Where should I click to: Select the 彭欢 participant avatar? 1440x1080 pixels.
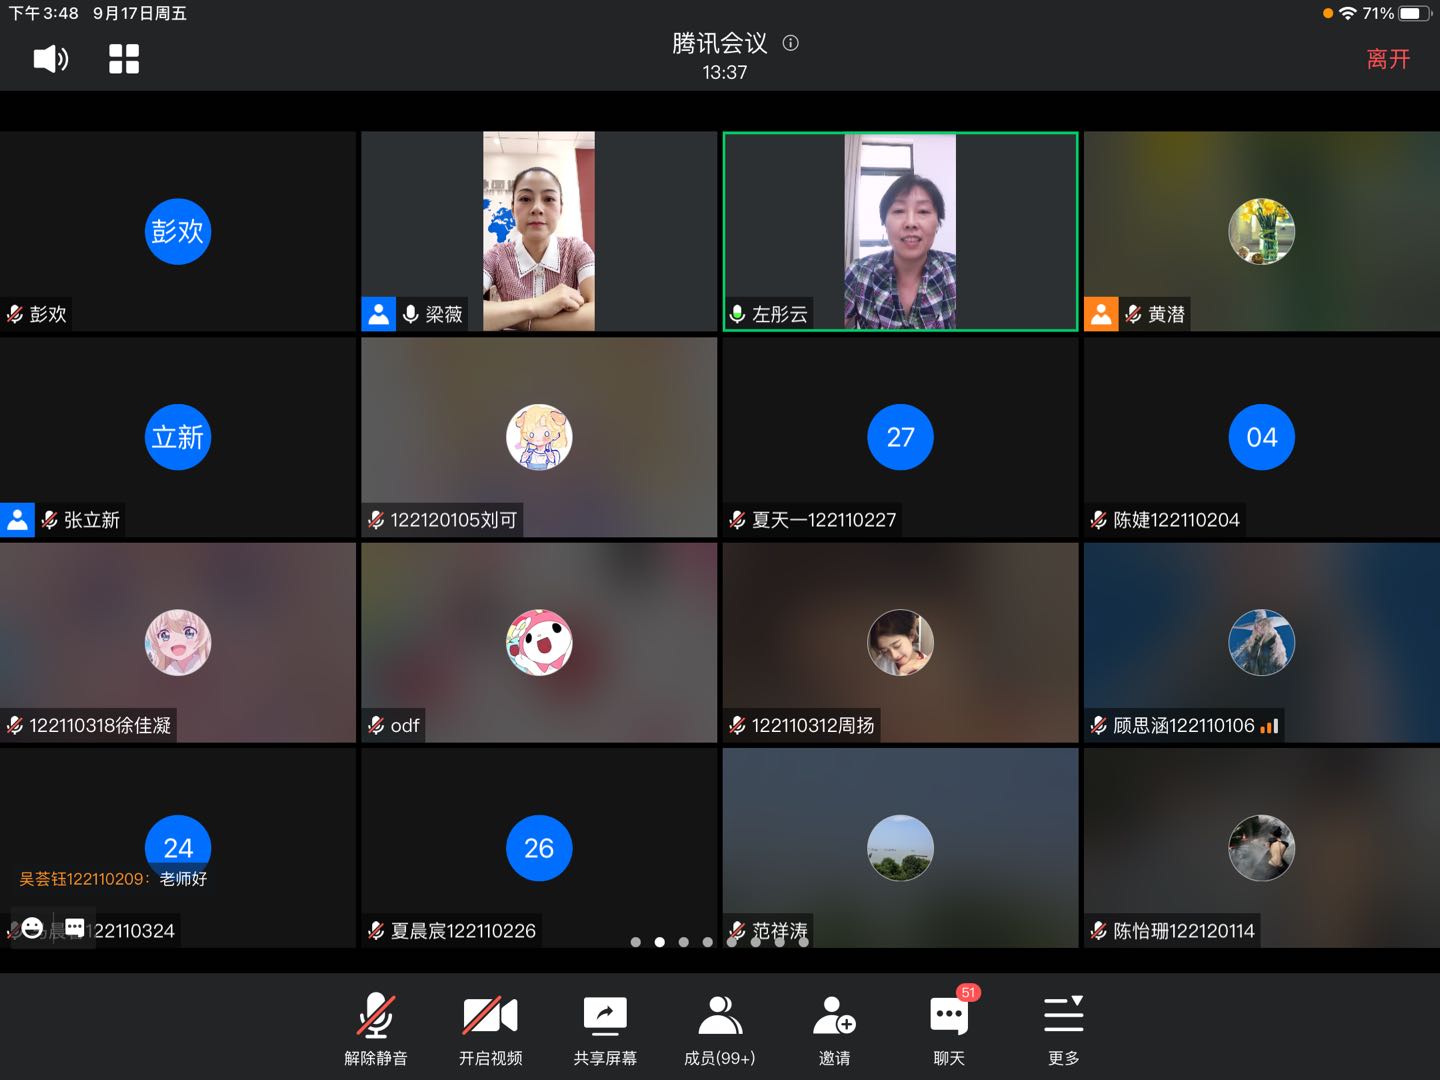pos(178,231)
